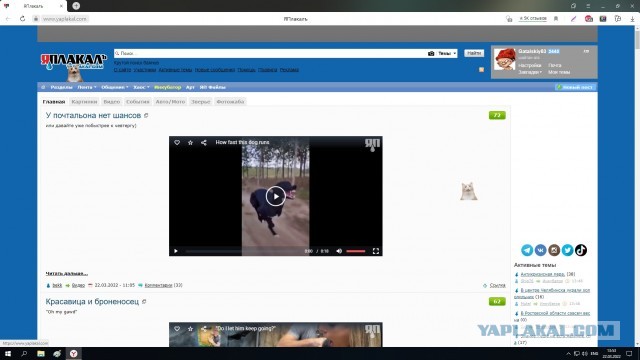The width and height of the screenshot is (640, 360).
Task: Expand the 'Лента' menu
Action: 87,87
